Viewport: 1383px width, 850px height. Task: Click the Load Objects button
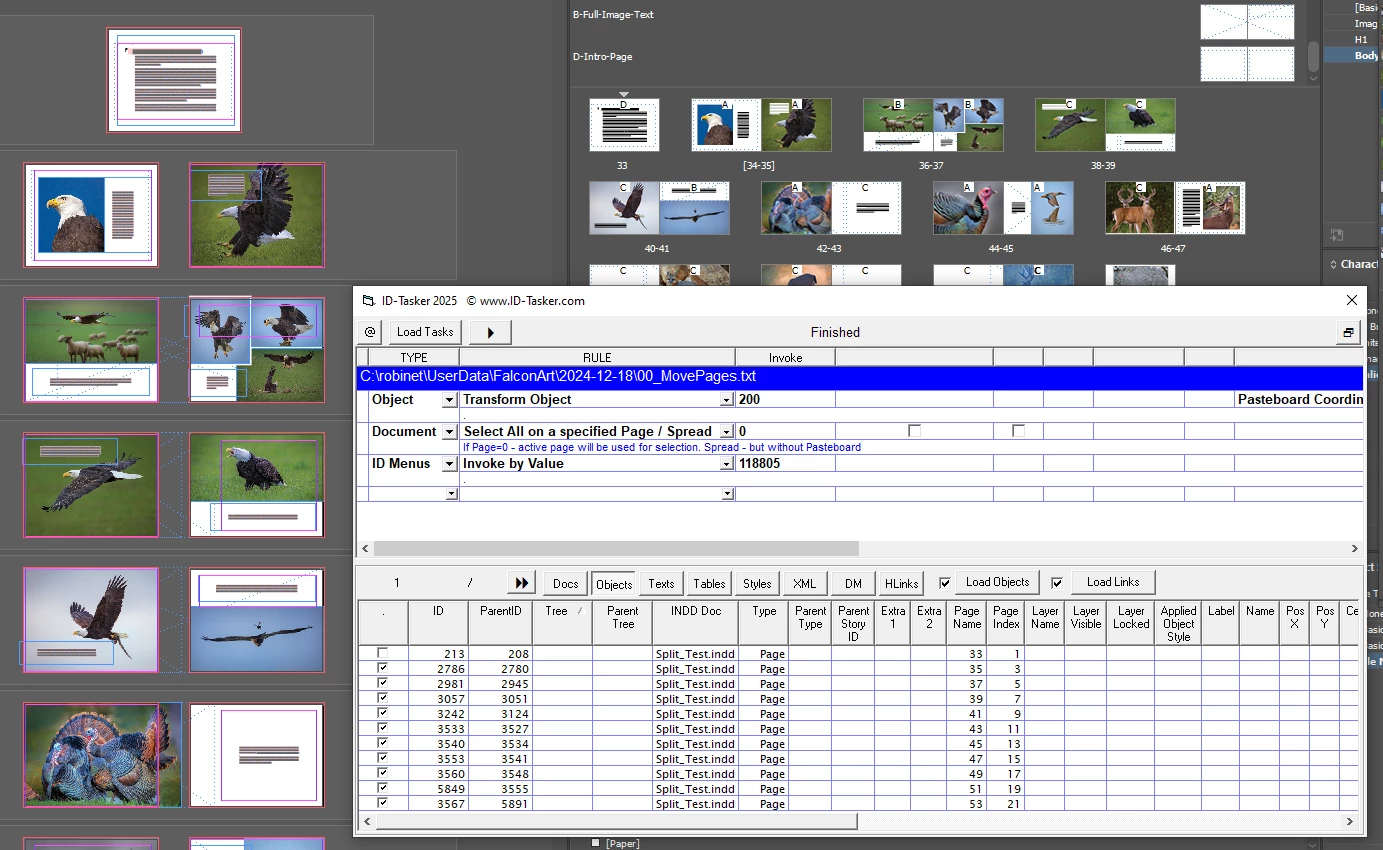997,582
